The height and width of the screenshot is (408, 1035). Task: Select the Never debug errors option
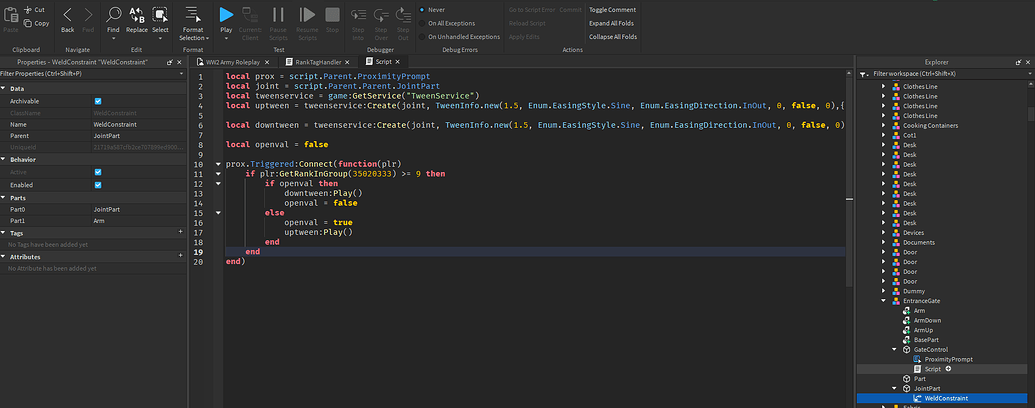coord(422,10)
